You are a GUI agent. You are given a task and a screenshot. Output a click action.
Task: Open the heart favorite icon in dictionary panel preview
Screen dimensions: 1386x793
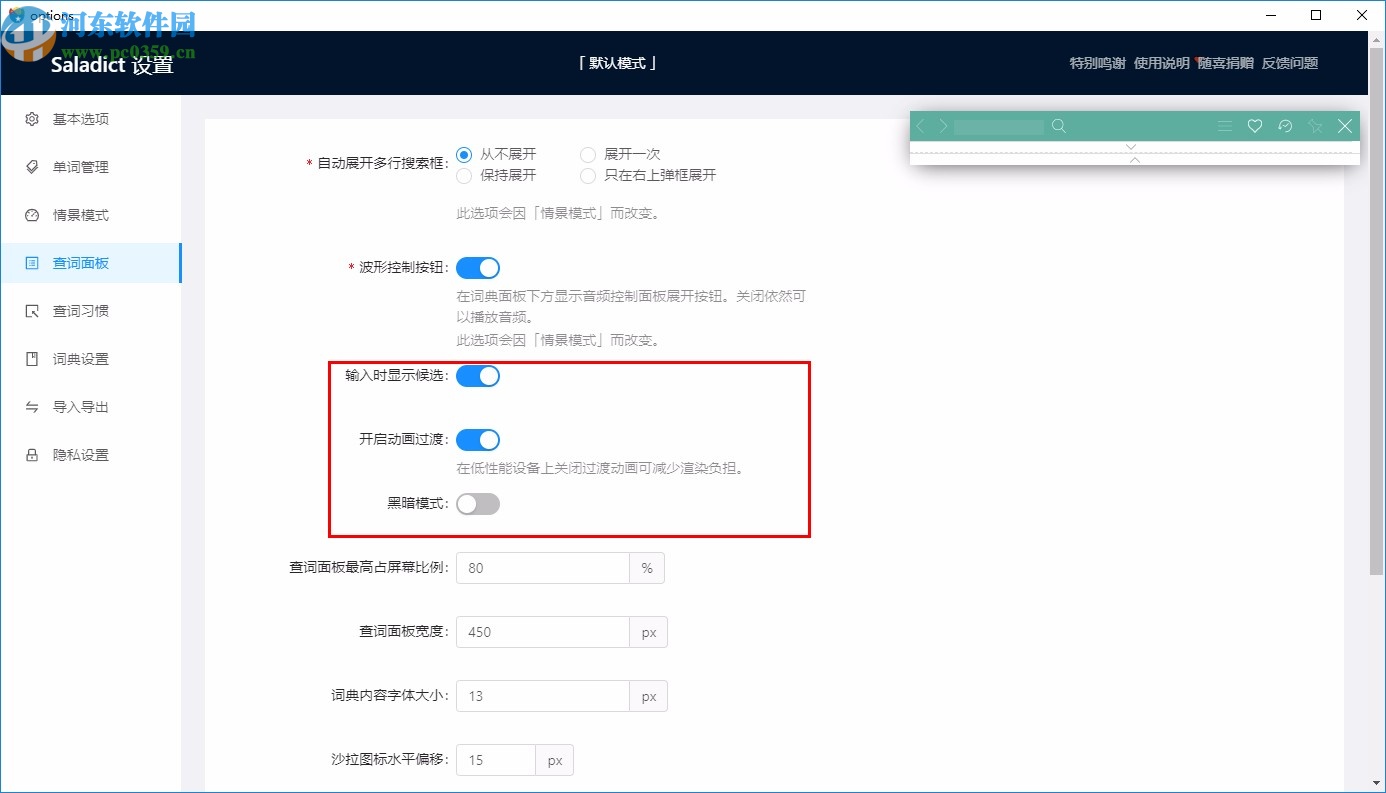[x=1255, y=126]
